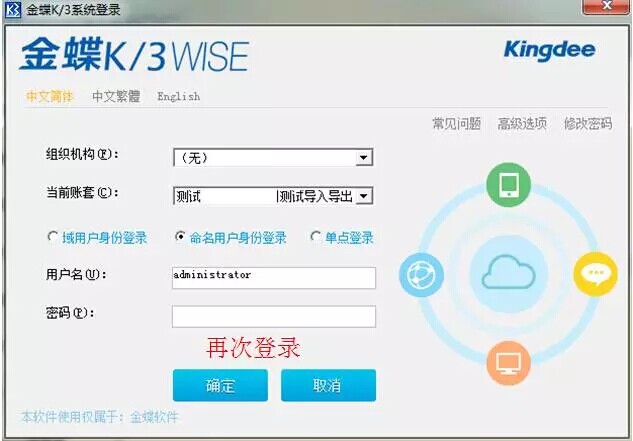This screenshot has height=441, width=633.
Task: Click the central cloud icon
Action: tap(509, 273)
